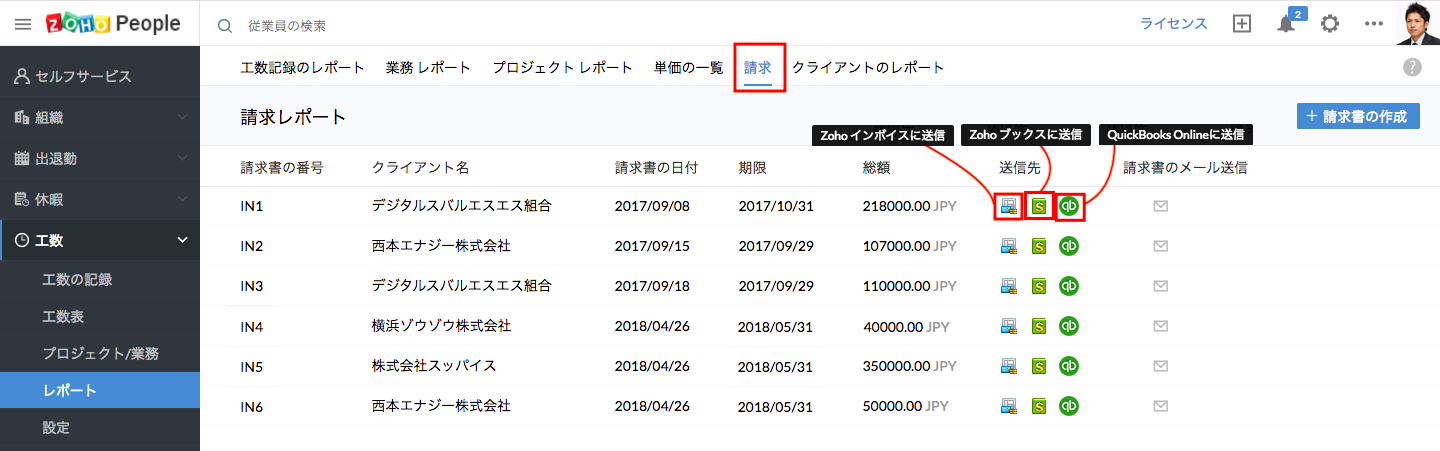Click the help question mark icon
This screenshot has width=1440, height=451.
[x=1412, y=67]
